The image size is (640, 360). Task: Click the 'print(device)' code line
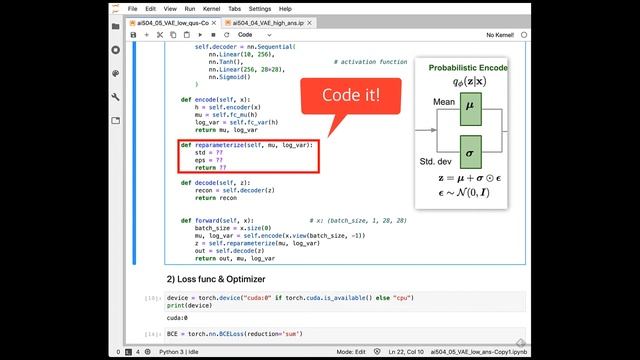pos(189,306)
